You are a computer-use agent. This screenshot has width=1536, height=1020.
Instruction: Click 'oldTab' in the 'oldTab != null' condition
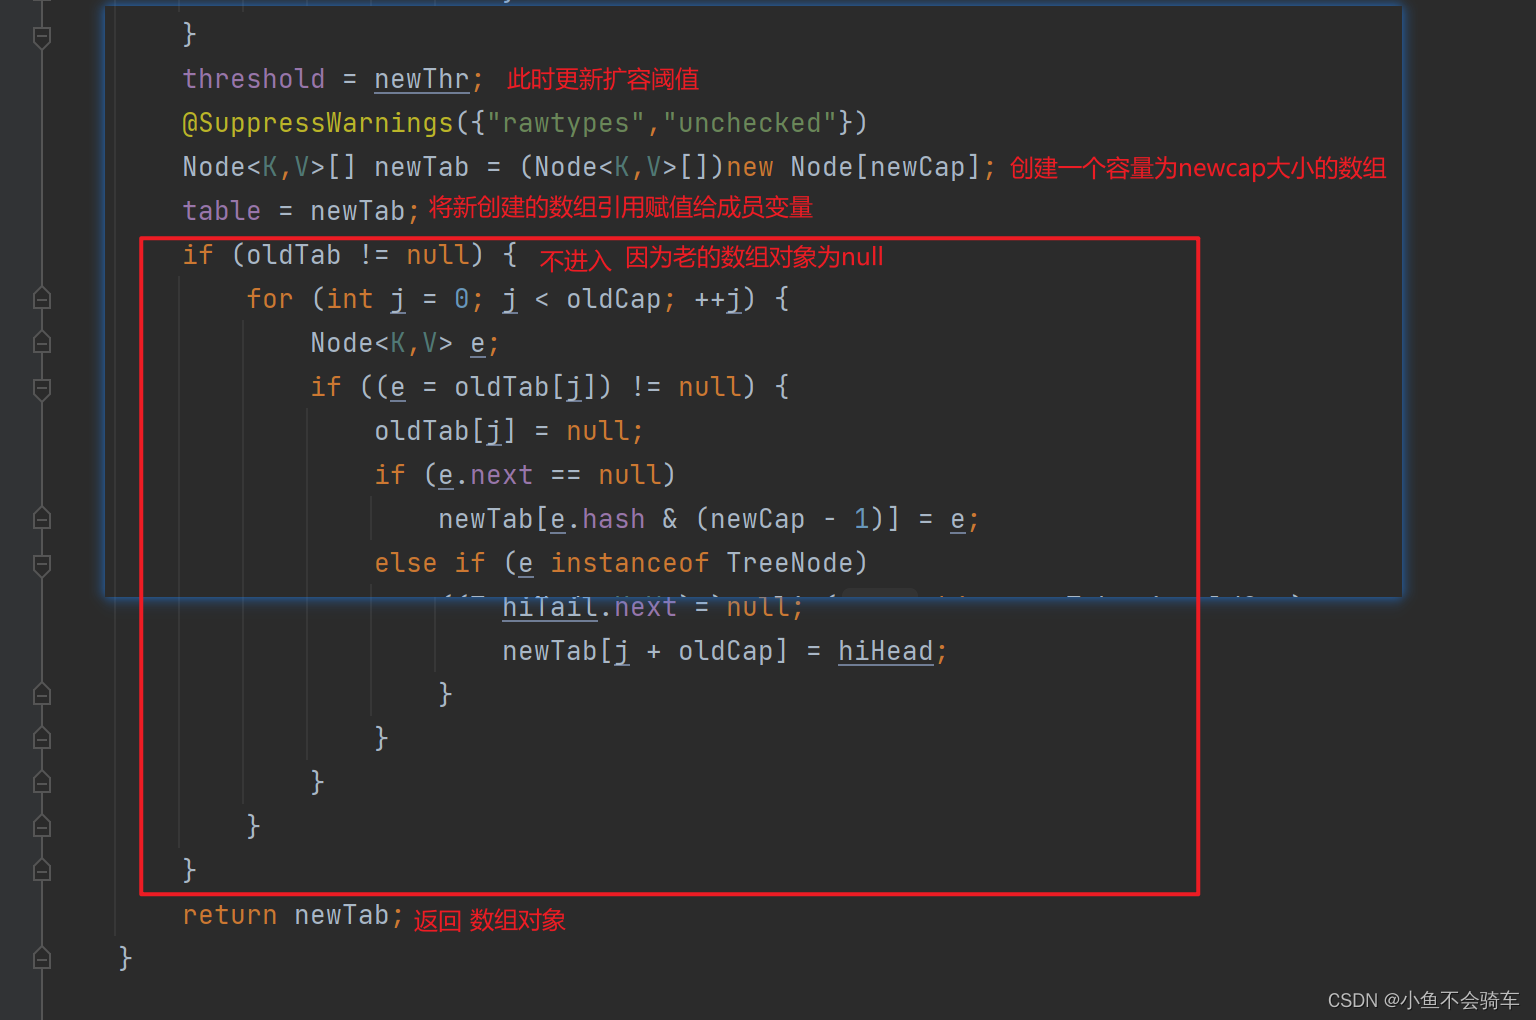294,255
